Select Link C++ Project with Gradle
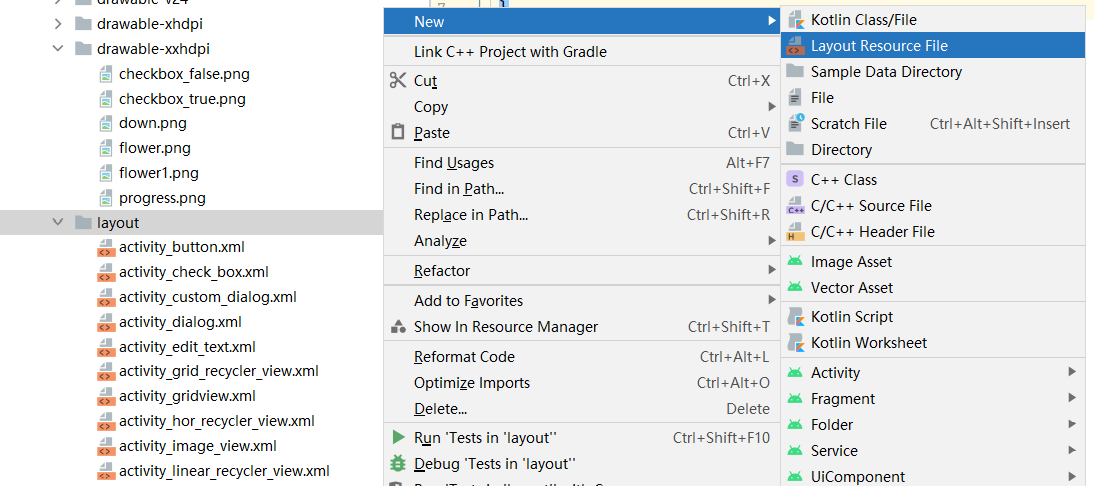The height and width of the screenshot is (486, 1094). (510, 52)
